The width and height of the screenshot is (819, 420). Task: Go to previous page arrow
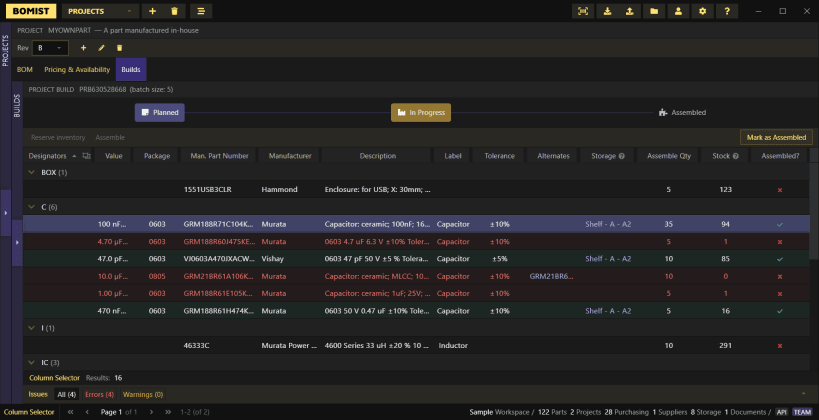[x=87, y=412]
